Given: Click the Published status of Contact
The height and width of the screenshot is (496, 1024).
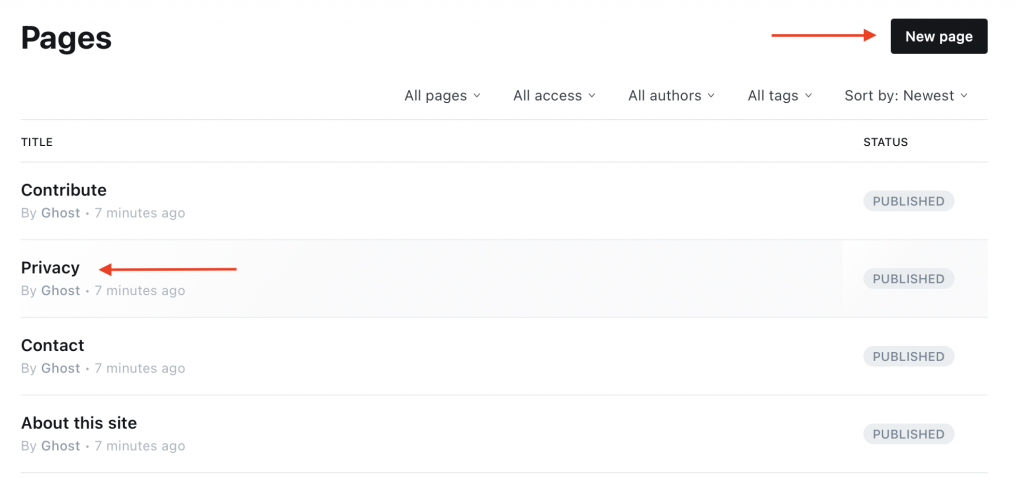Looking at the screenshot, I should [x=908, y=356].
